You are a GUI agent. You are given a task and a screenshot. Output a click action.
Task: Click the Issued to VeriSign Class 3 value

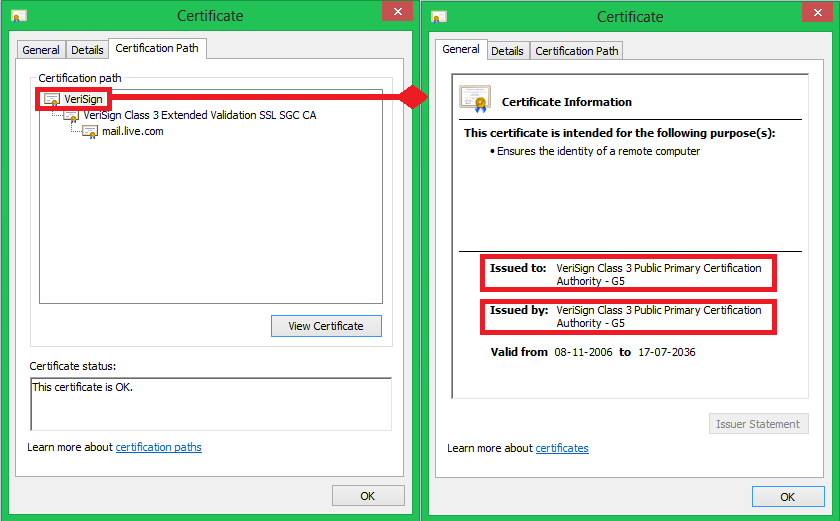click(659, 275)
